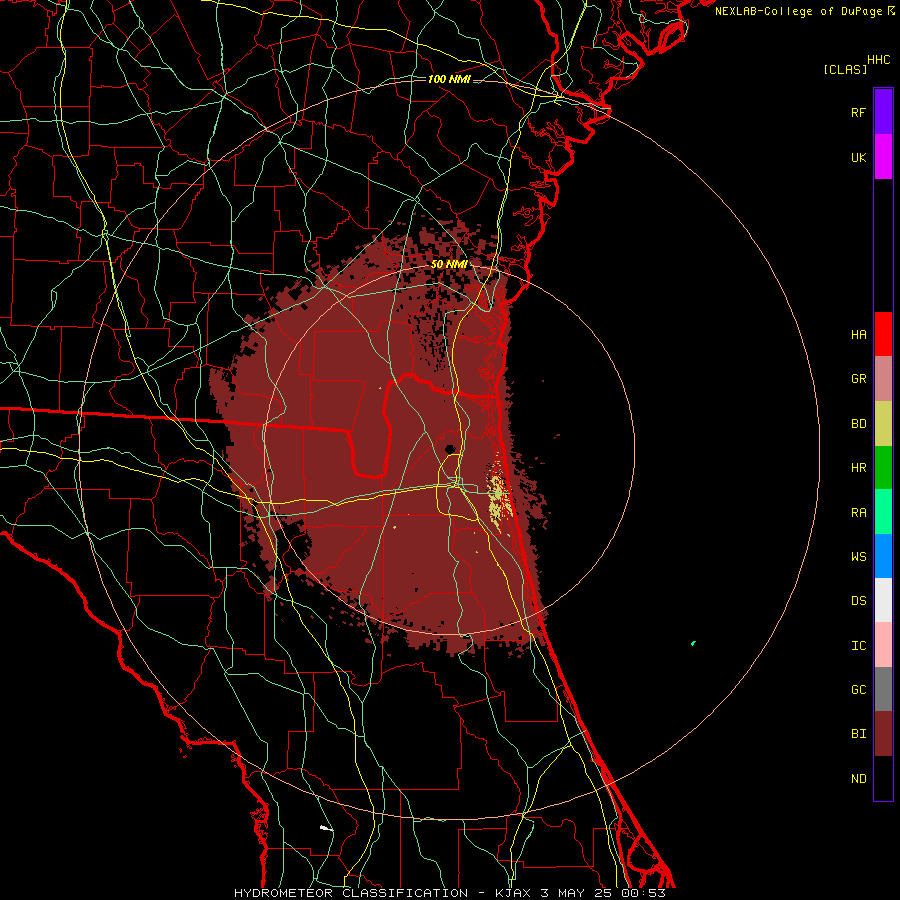Click the RF purple legend swatch
The height and width of the screenshot is (900, 900).
point(883,112)
